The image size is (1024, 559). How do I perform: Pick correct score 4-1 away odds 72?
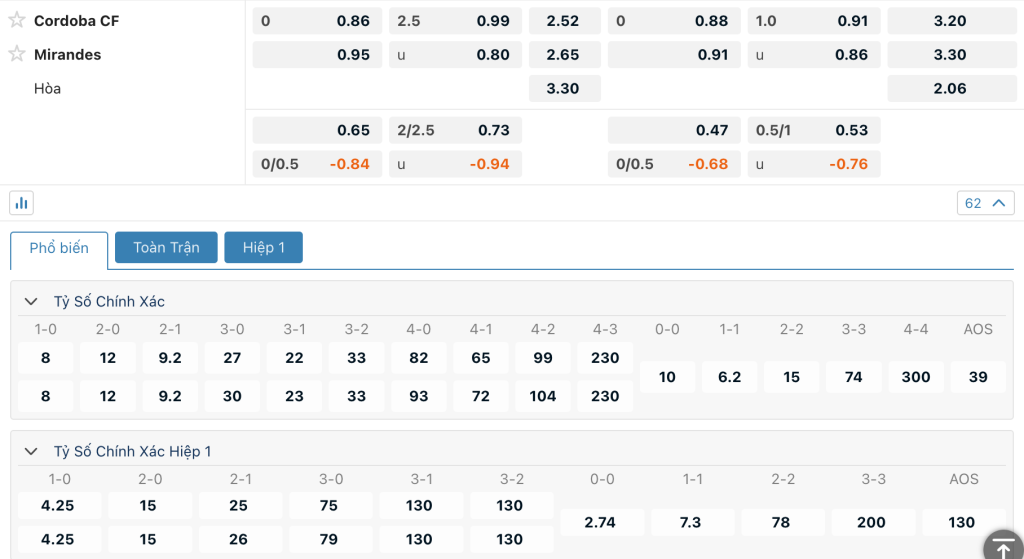click(x=481, y=396)
